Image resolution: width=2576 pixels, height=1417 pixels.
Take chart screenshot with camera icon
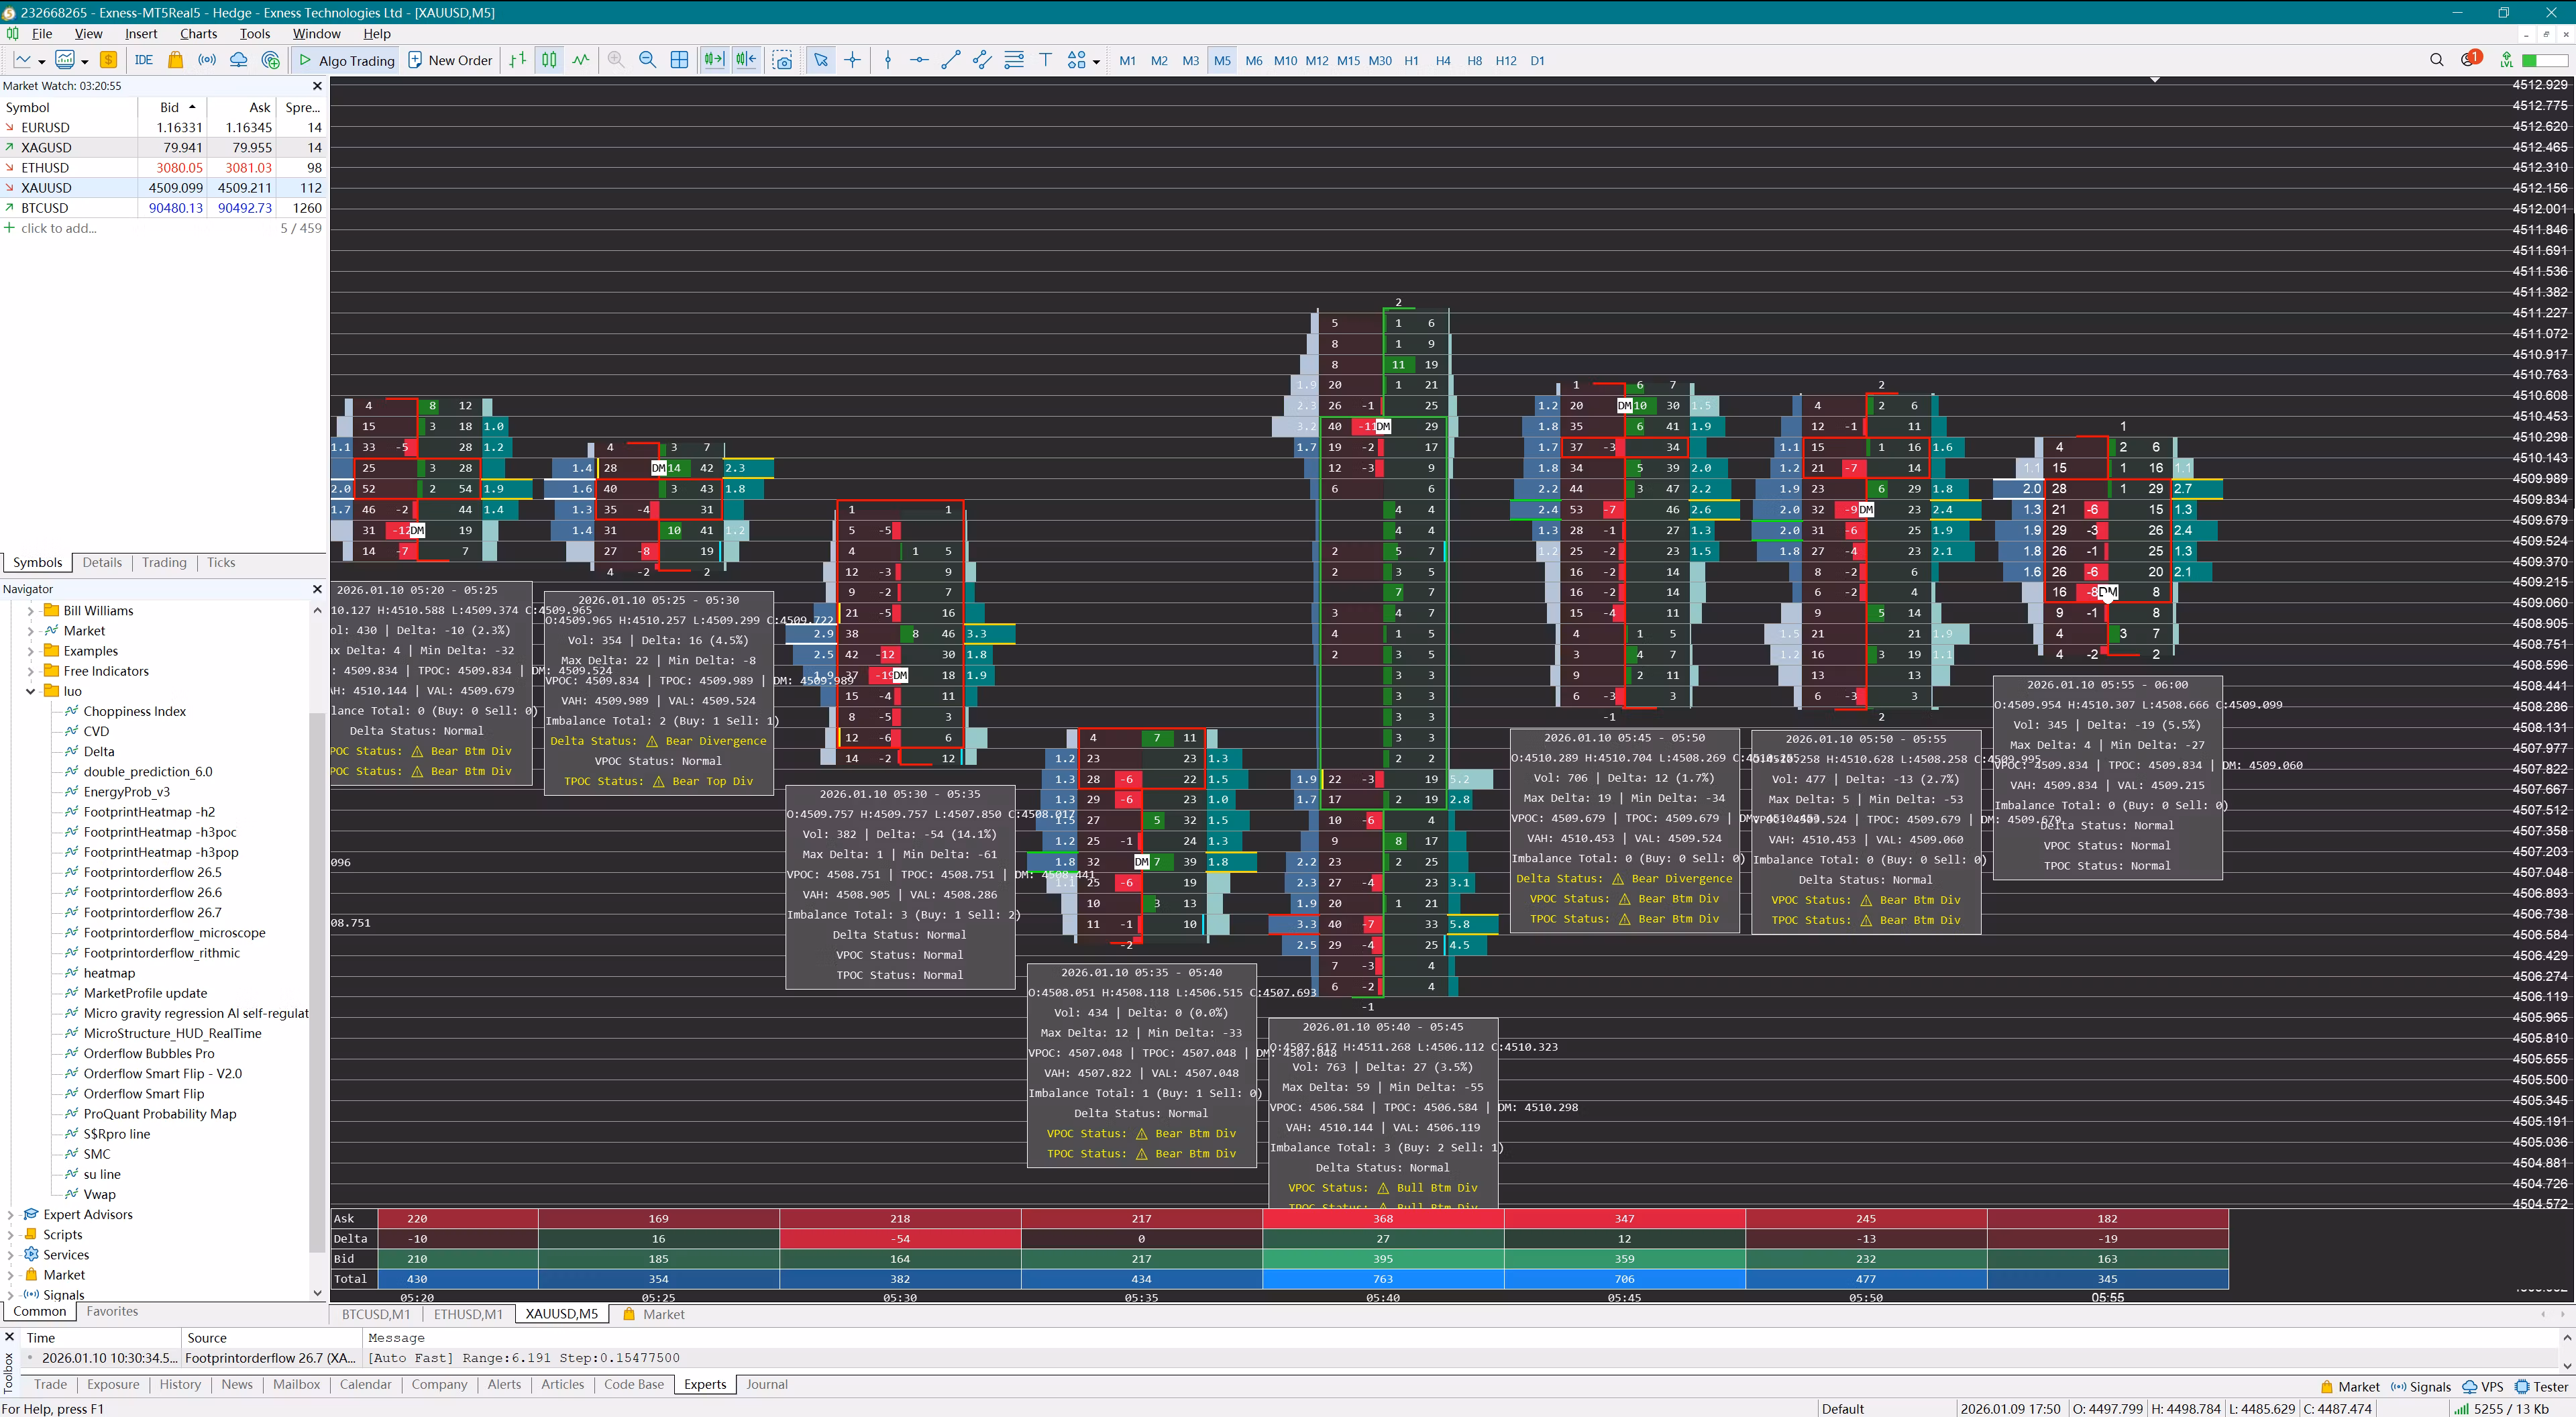(783, 60)
